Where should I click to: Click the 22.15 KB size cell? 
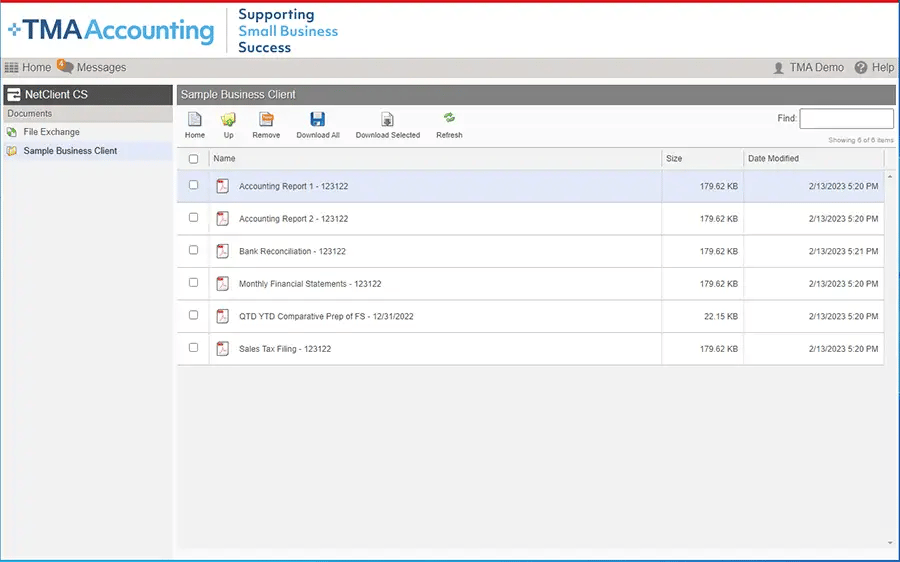pos(721,316)
